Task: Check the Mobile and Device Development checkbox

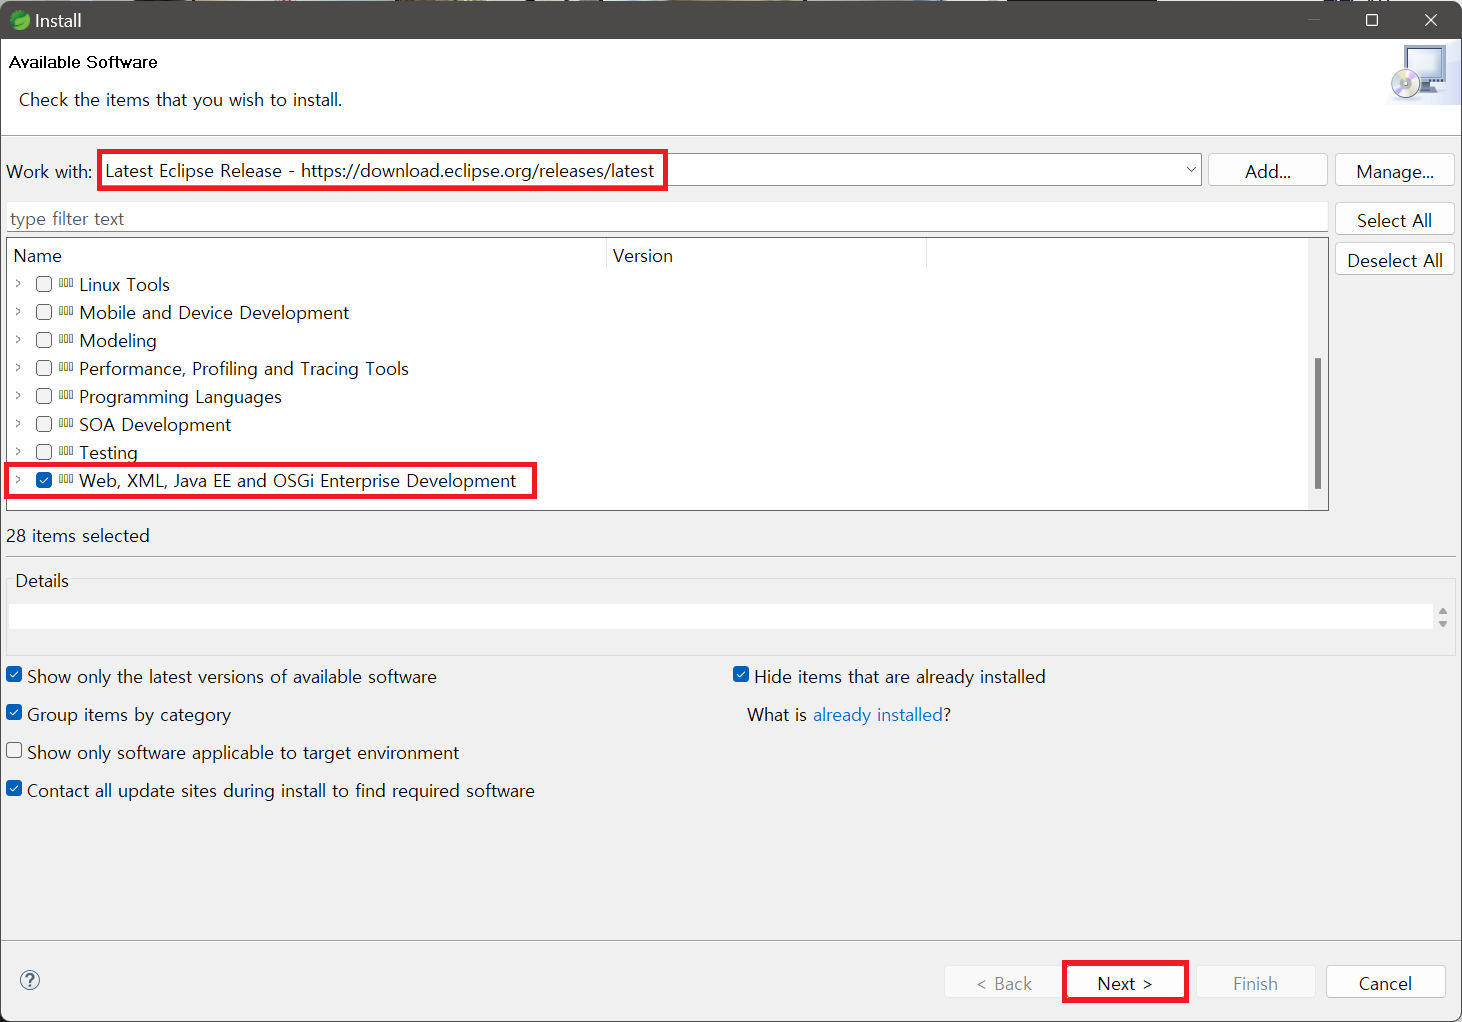Action: [x=44, y=312]
